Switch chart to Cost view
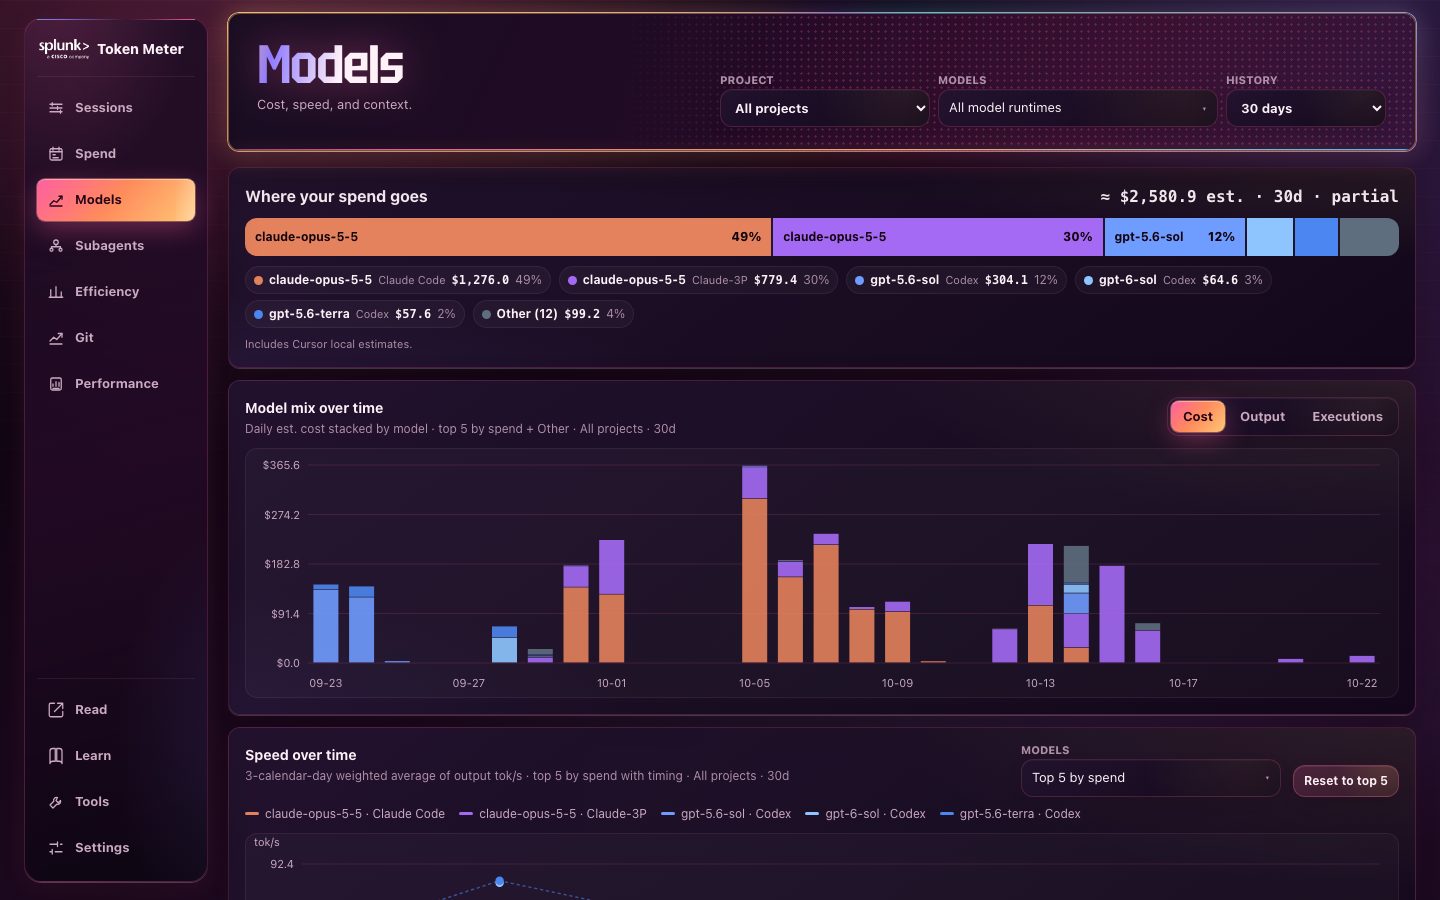The height and width of the screenshot is (900, 1440). pyautogui.click(x=1198, y=417)
